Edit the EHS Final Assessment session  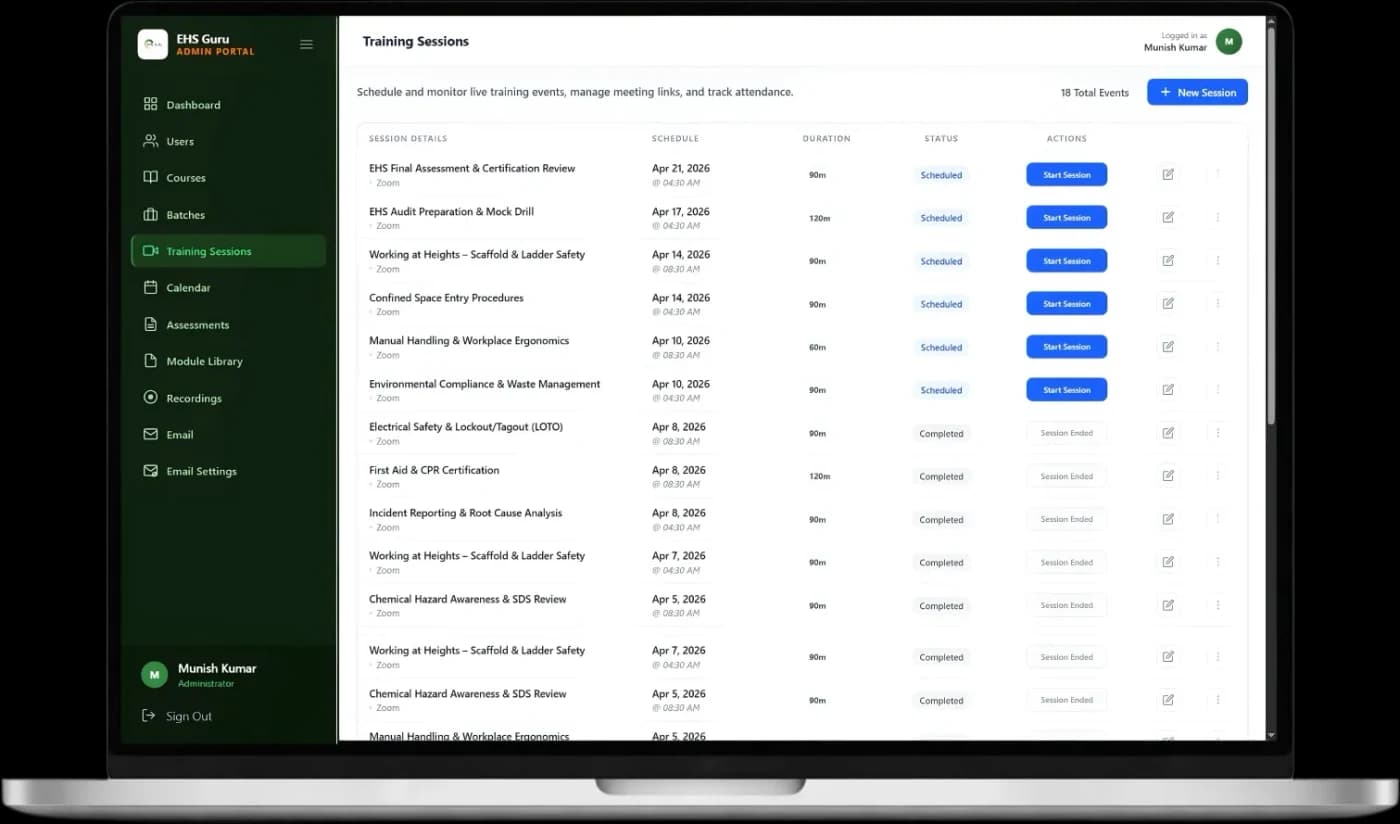click(x=1168, y=175)
